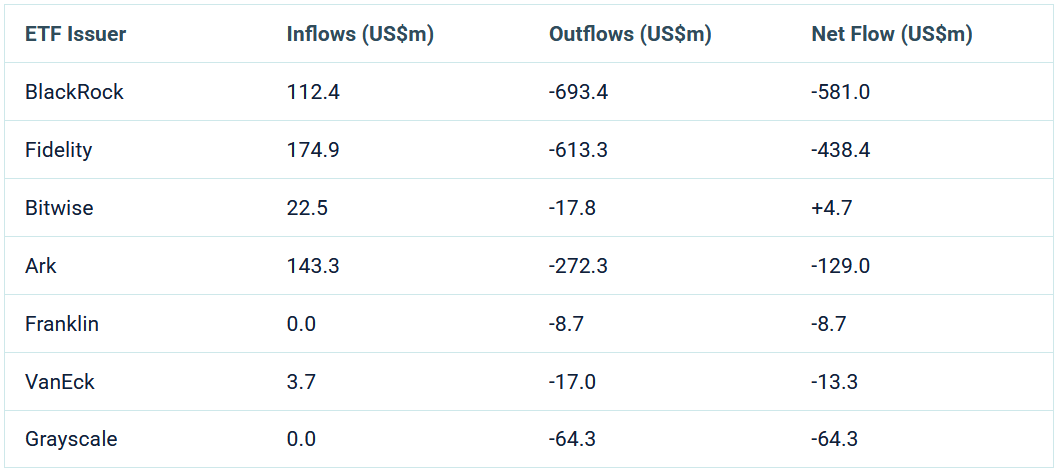Click Fidelity's outflow value -613.3

pos(579,150)
